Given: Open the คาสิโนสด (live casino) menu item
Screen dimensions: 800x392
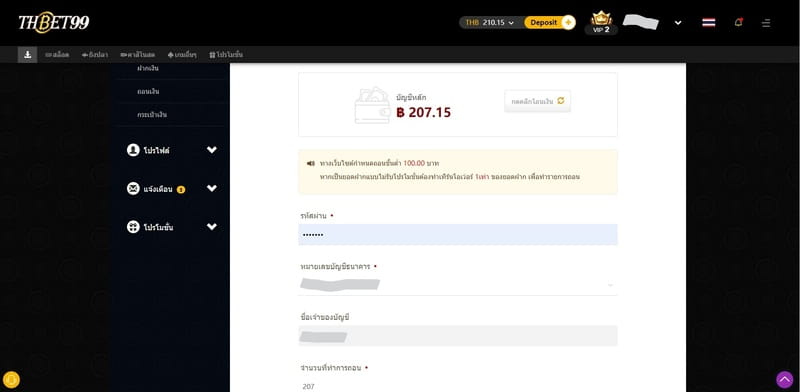Looking at the screenshot, I should click(137, 55).
